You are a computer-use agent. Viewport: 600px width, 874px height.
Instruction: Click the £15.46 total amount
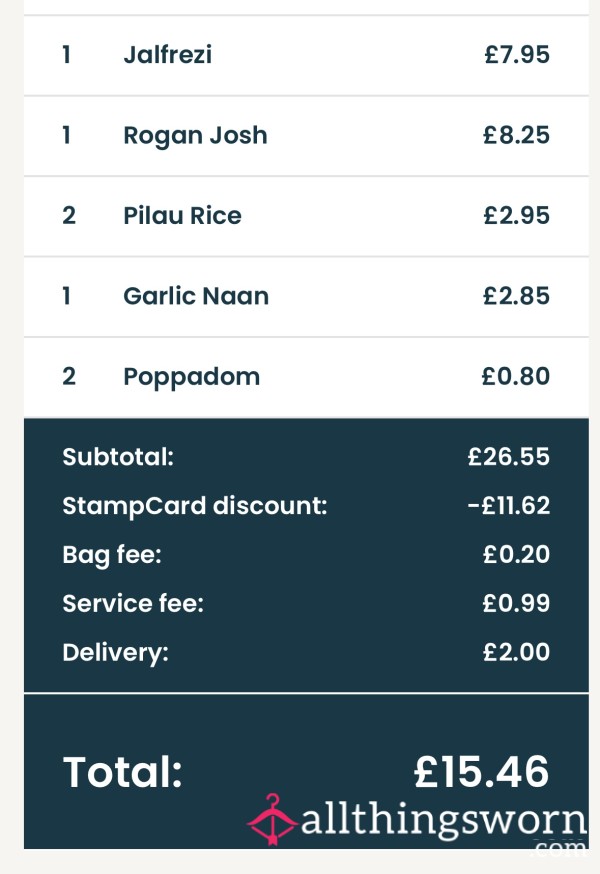(482, 772)
